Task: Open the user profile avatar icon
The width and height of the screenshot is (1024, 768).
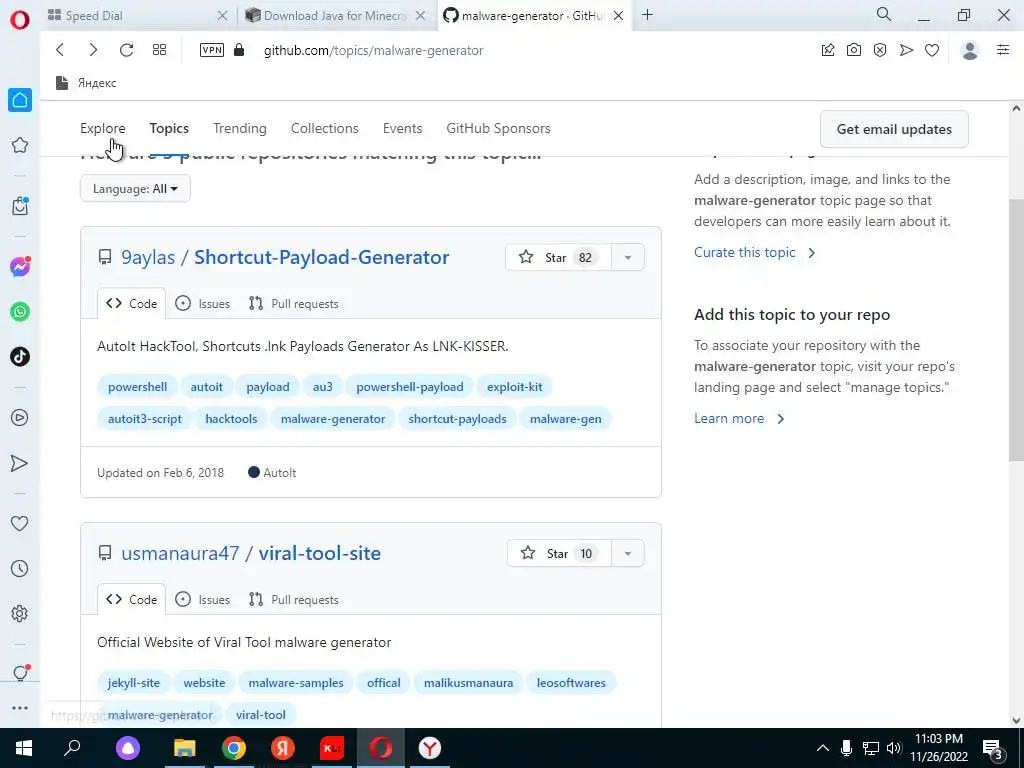Action: pyautogui.click(x=970, y=50)
